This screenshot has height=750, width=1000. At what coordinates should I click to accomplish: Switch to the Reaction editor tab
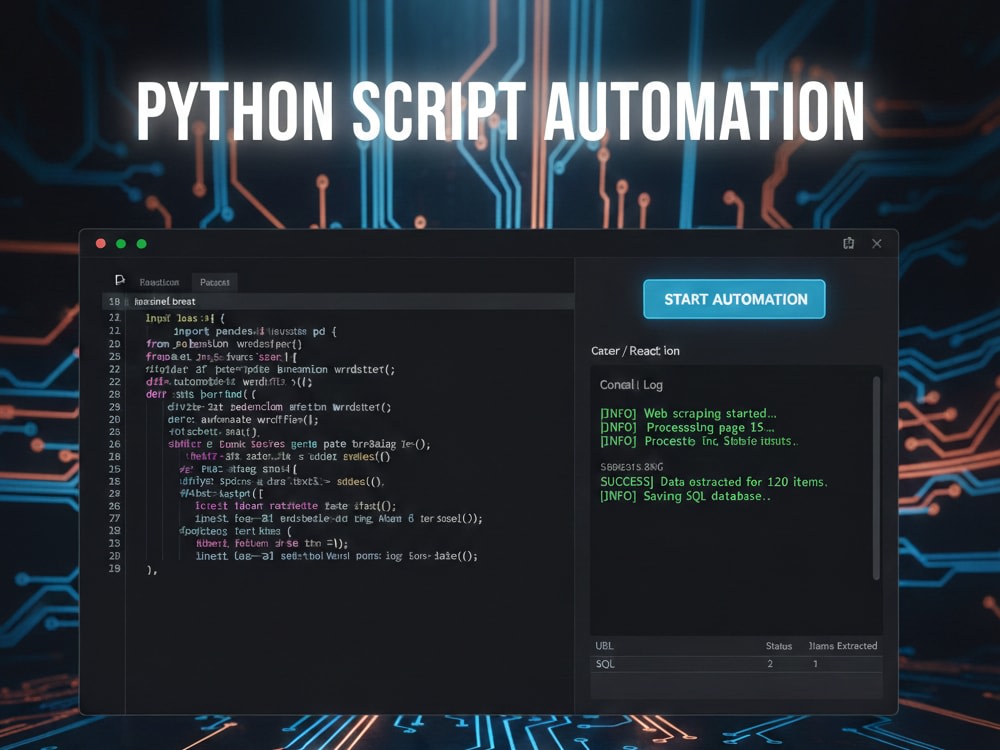coord(159,282)
